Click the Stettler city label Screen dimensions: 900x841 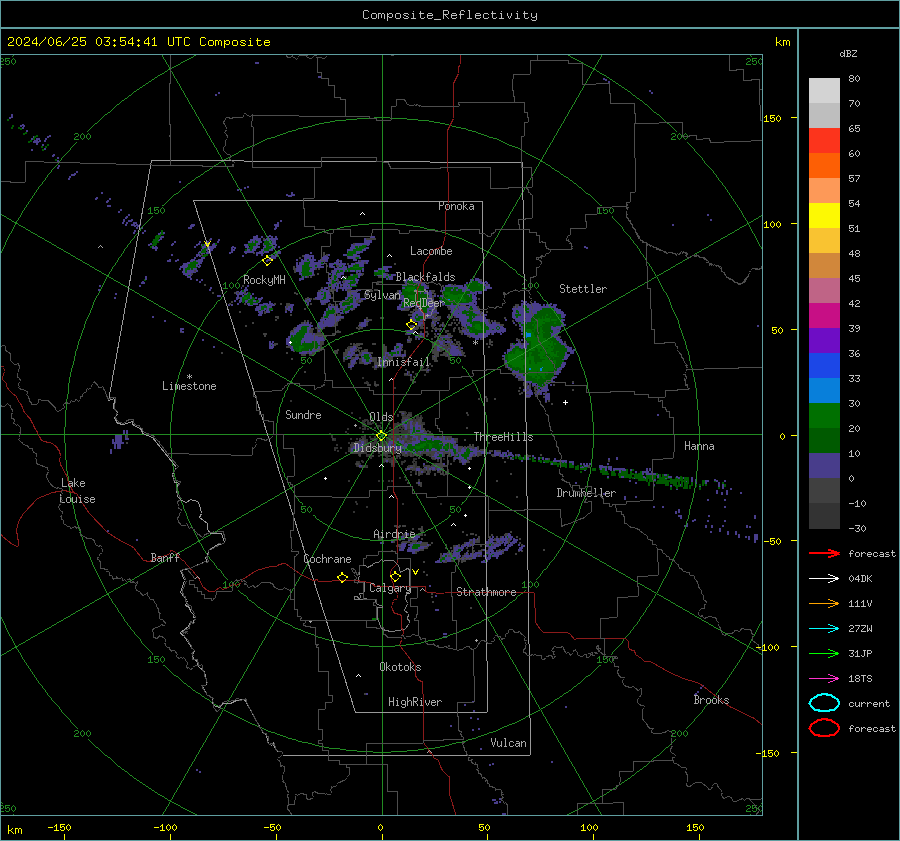[x=583, y=289]
